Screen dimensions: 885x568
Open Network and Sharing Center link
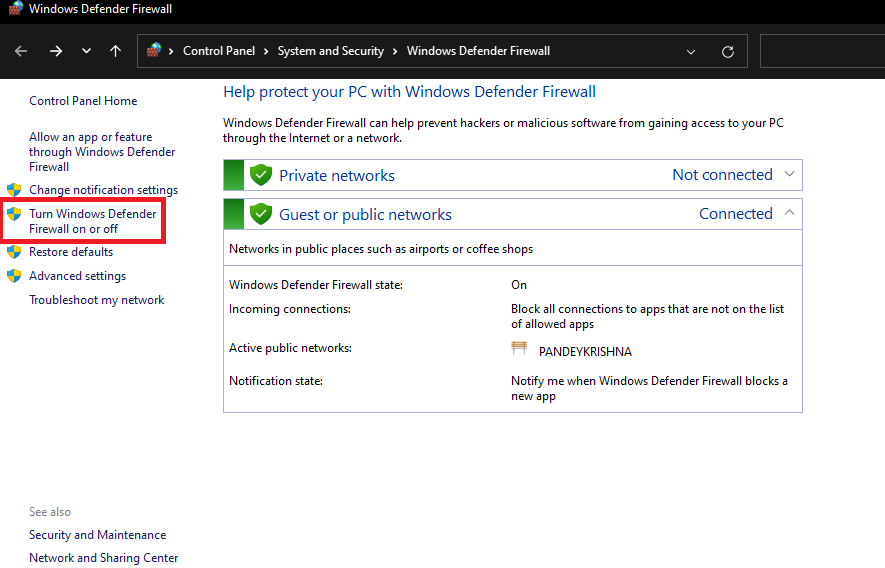tap(103, 558)
